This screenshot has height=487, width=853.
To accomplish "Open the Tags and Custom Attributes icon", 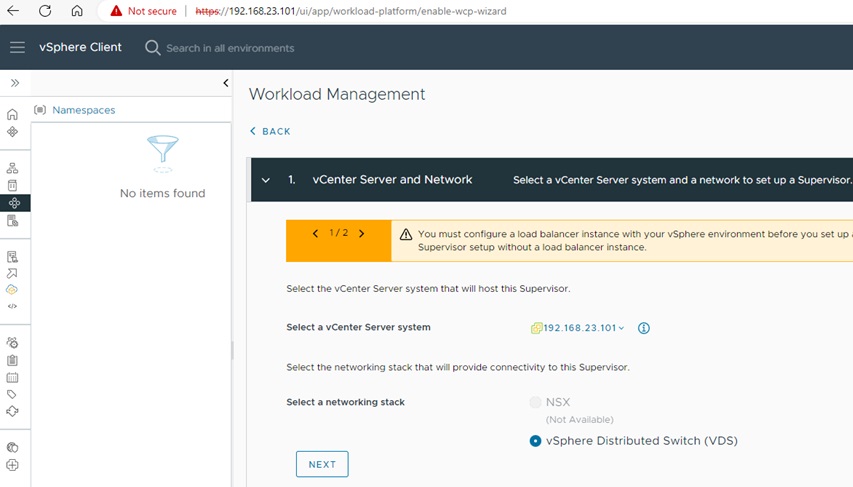I will click(x=12, y=395).
